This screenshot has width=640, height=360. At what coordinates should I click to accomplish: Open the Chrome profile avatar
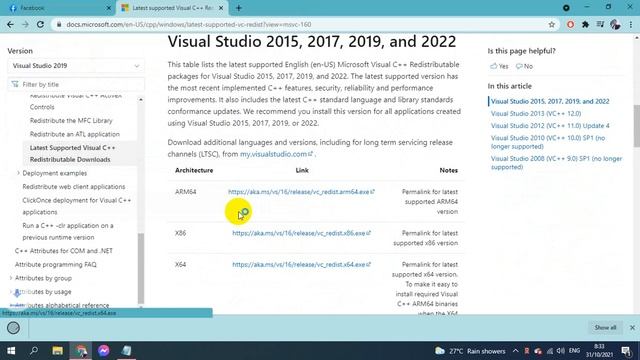point(615,24)
